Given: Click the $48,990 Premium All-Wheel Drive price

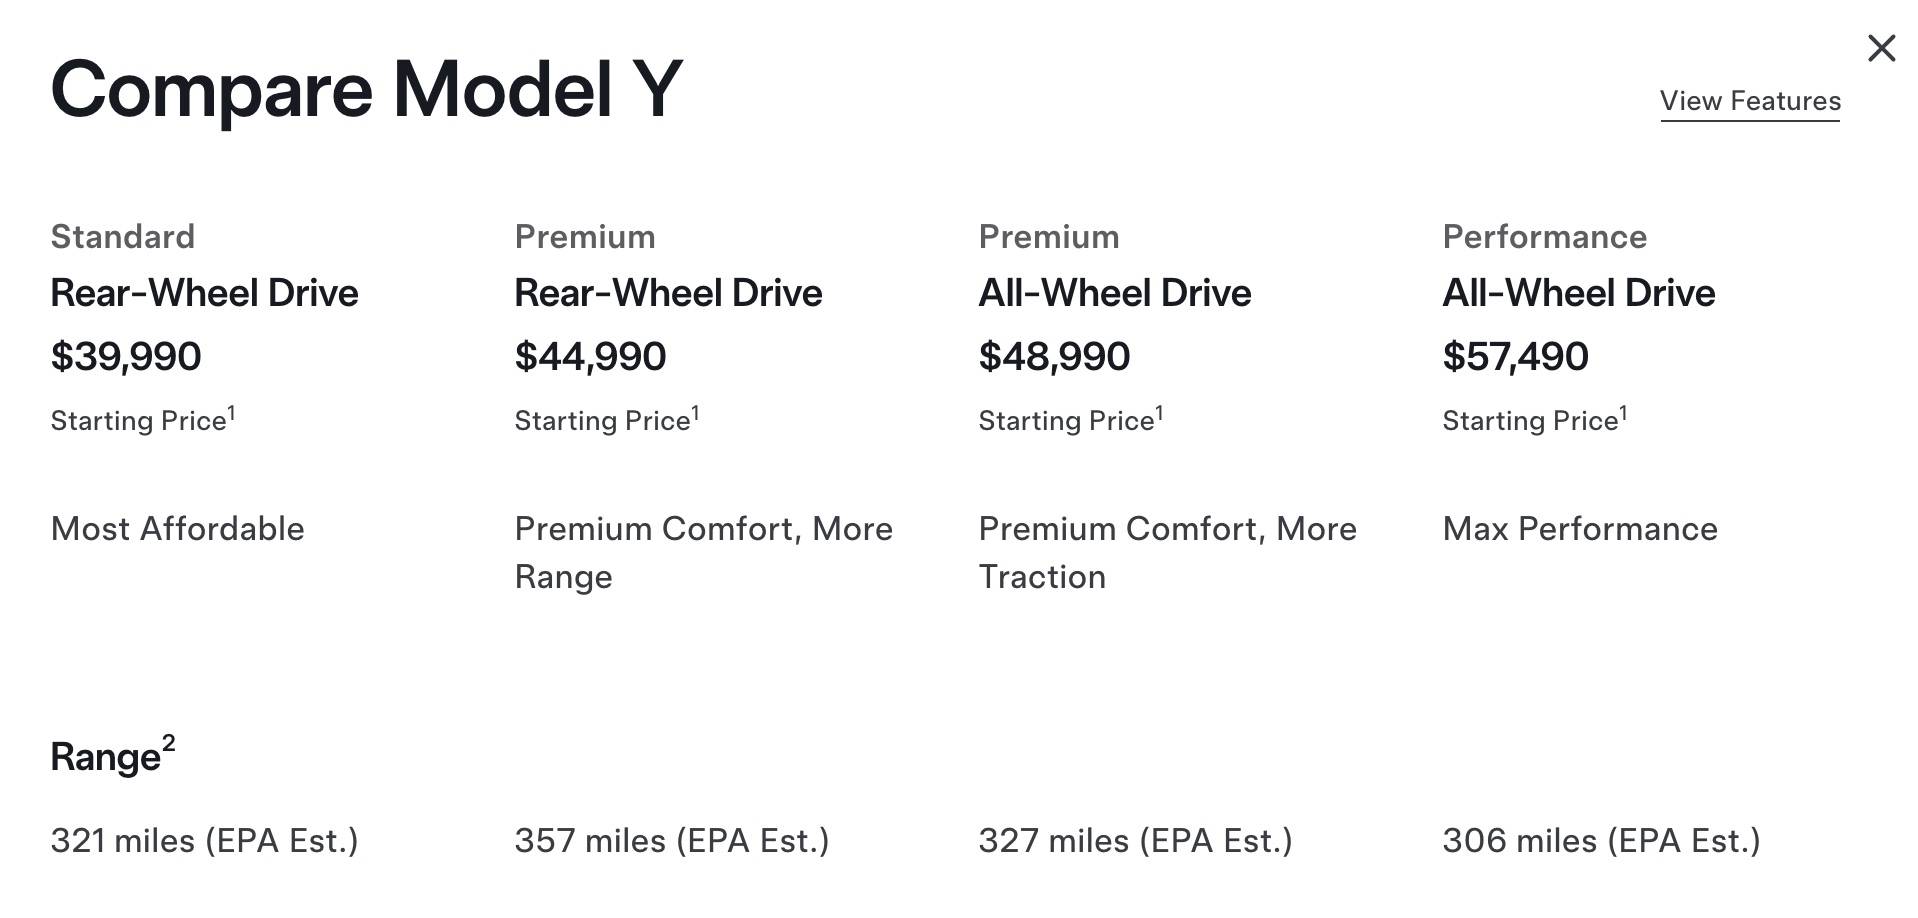Looking at the screenshot, I should click(x=1054, y=357).
